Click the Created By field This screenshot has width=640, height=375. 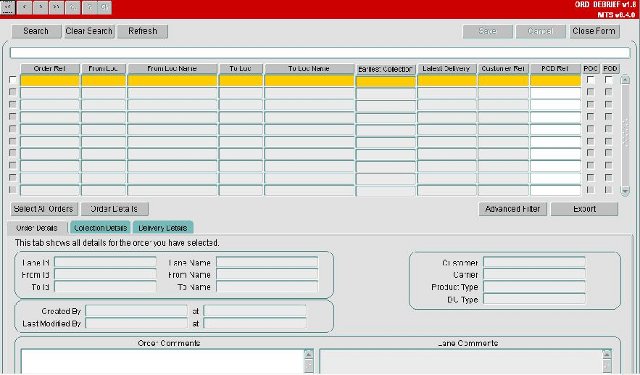click(136, 311)
